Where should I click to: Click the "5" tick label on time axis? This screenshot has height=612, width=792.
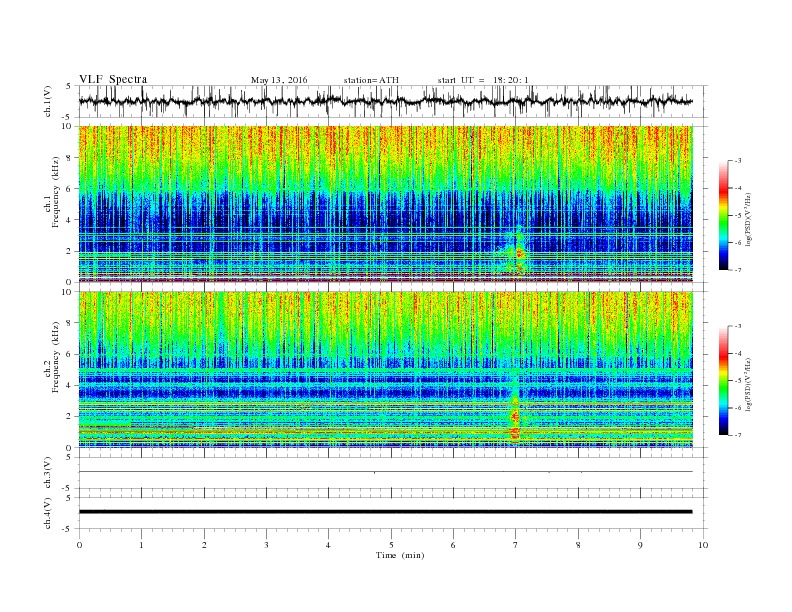pos(391,545)
